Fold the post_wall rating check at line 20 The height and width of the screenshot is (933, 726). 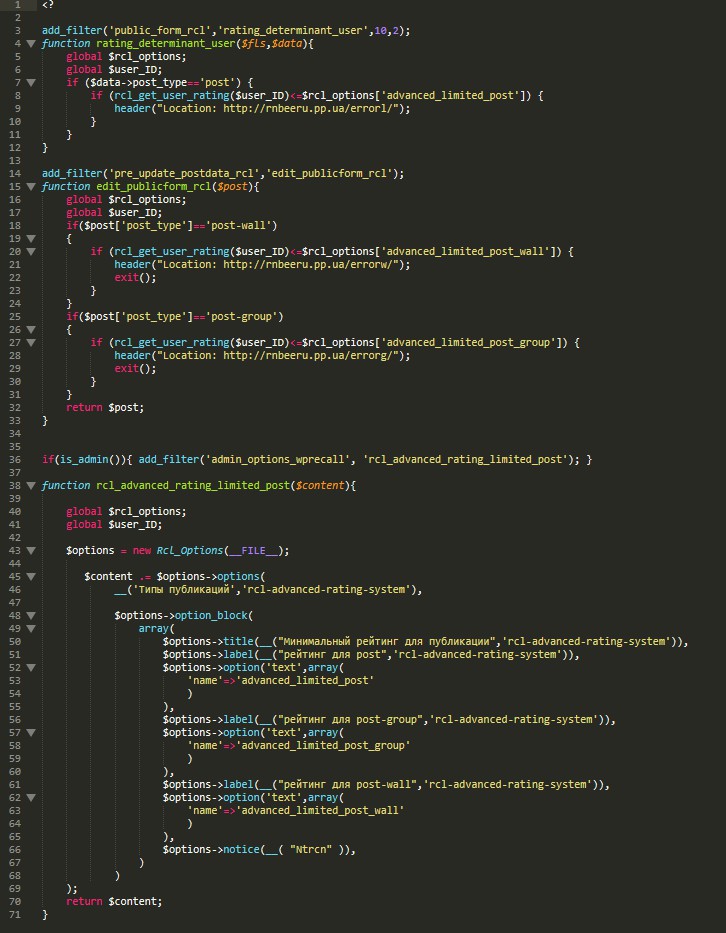point(31,252)
